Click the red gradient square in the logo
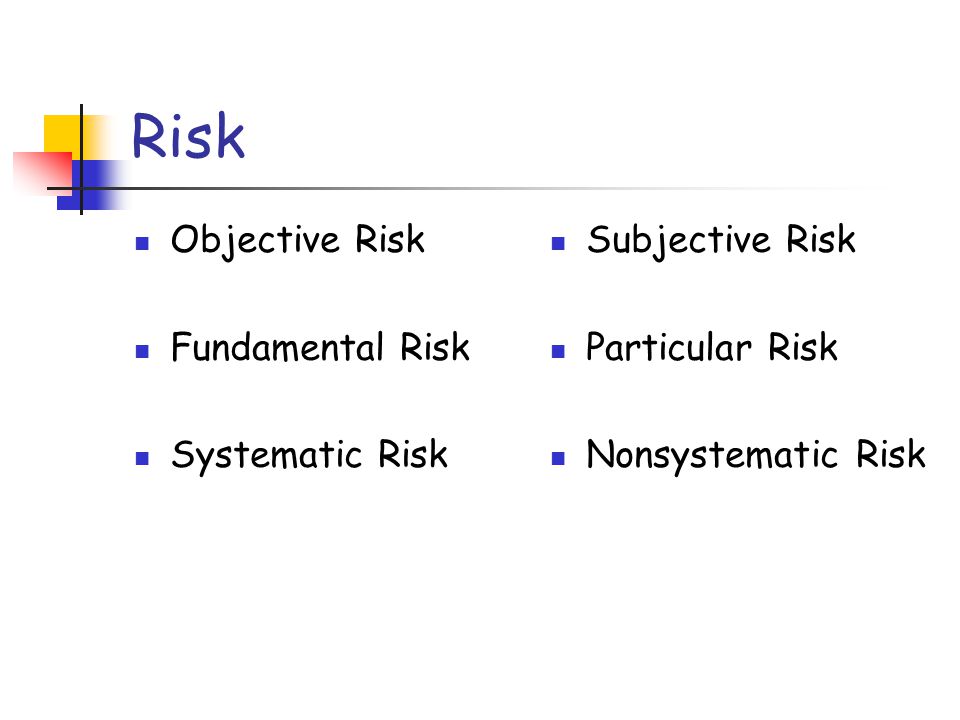This screenshot has width=960, height=720. pos(42,174)
